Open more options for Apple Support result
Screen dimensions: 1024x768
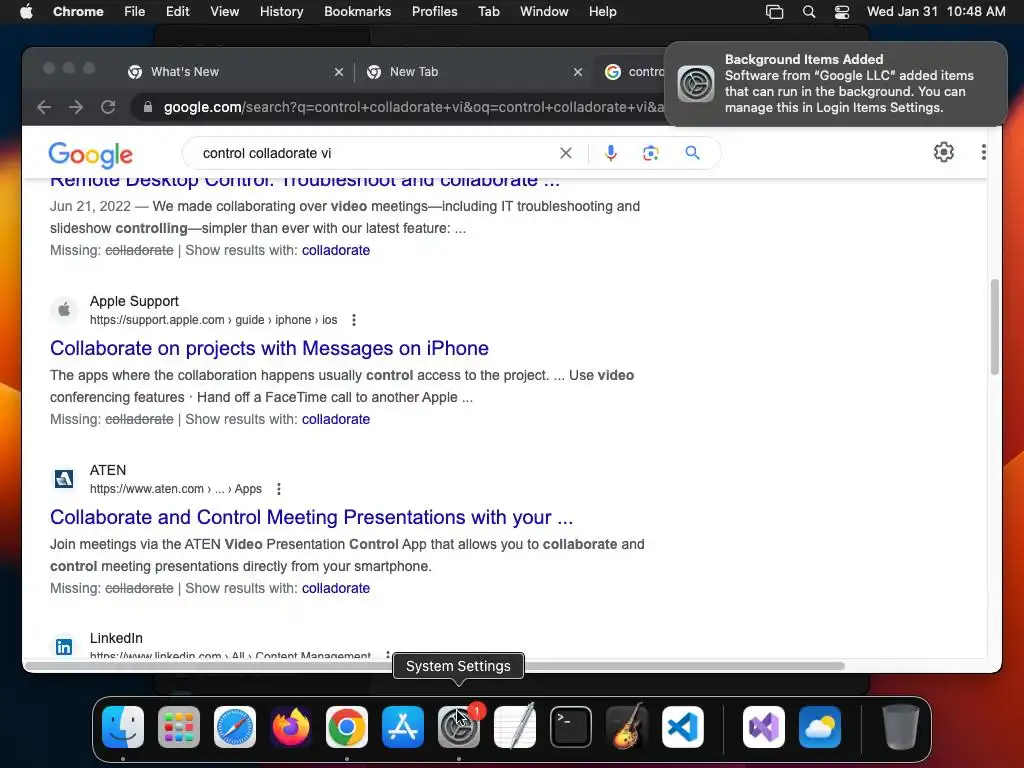click(354, 320)
